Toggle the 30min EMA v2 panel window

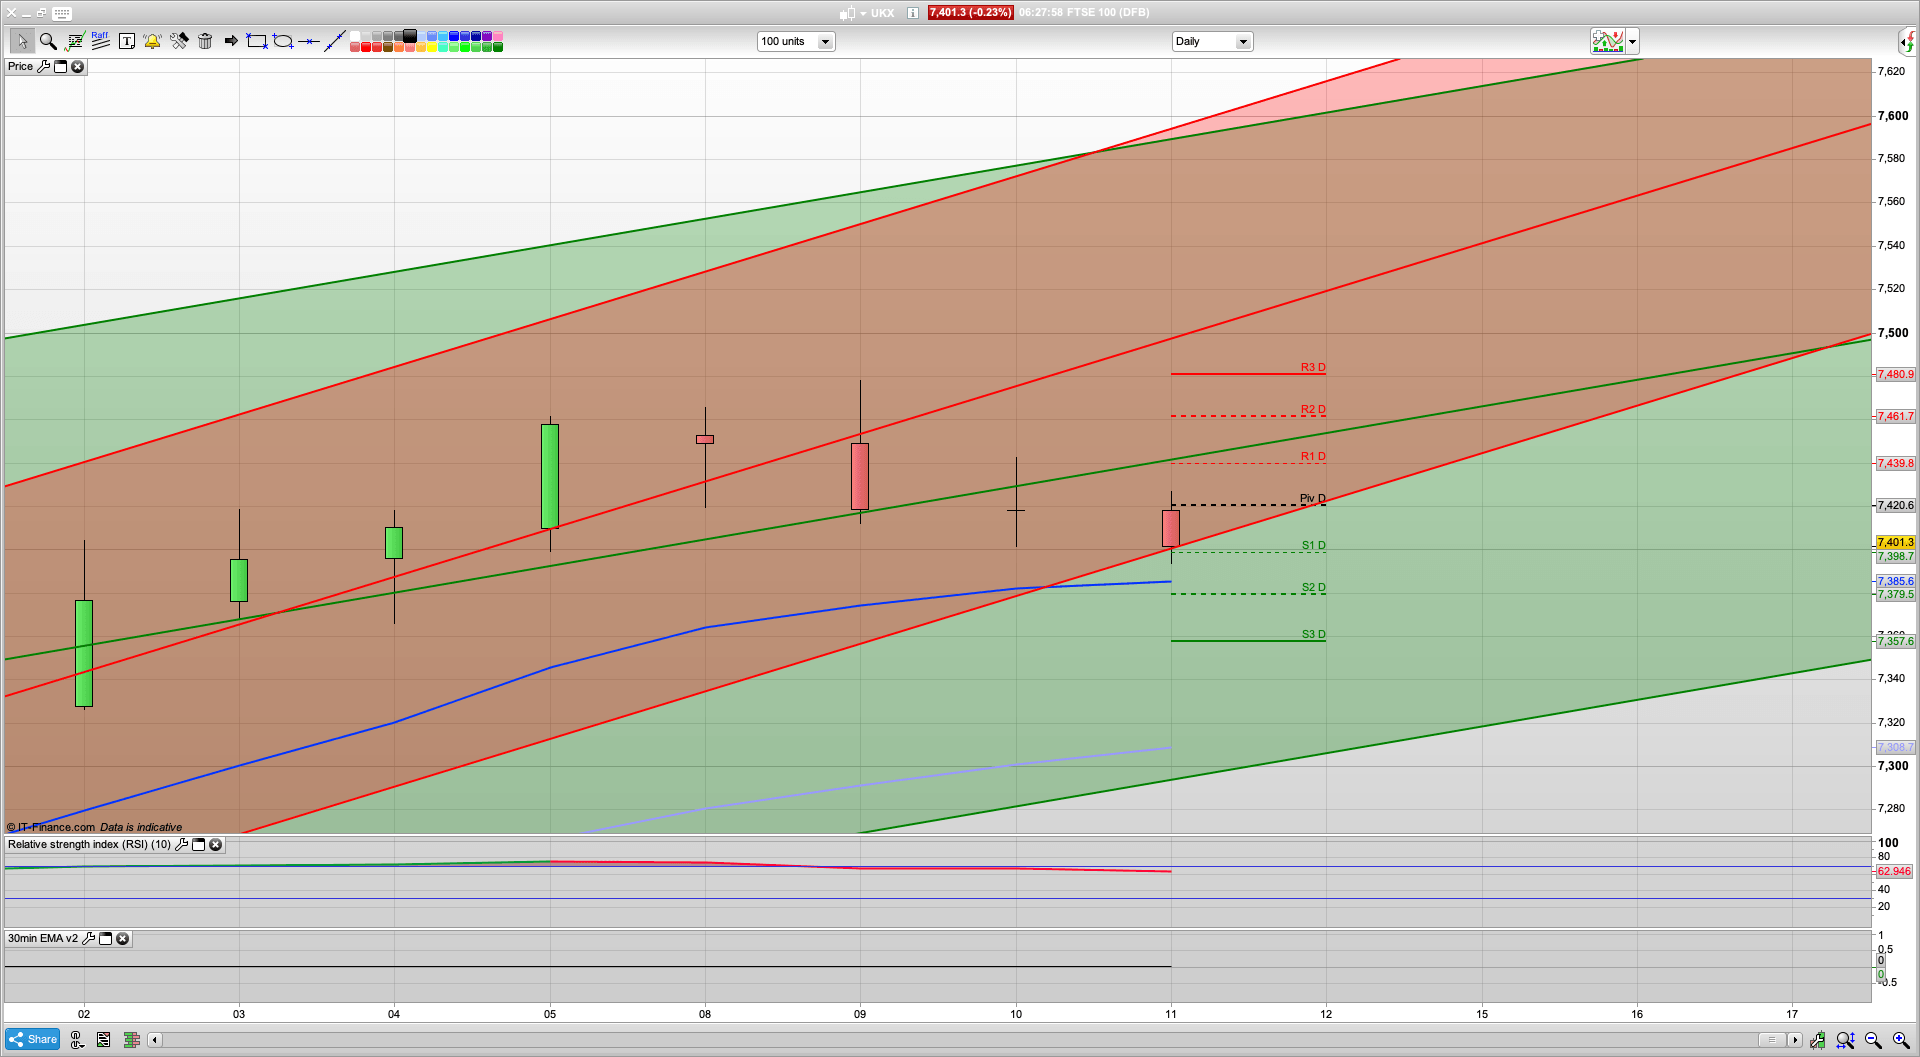tap(105, 939)
